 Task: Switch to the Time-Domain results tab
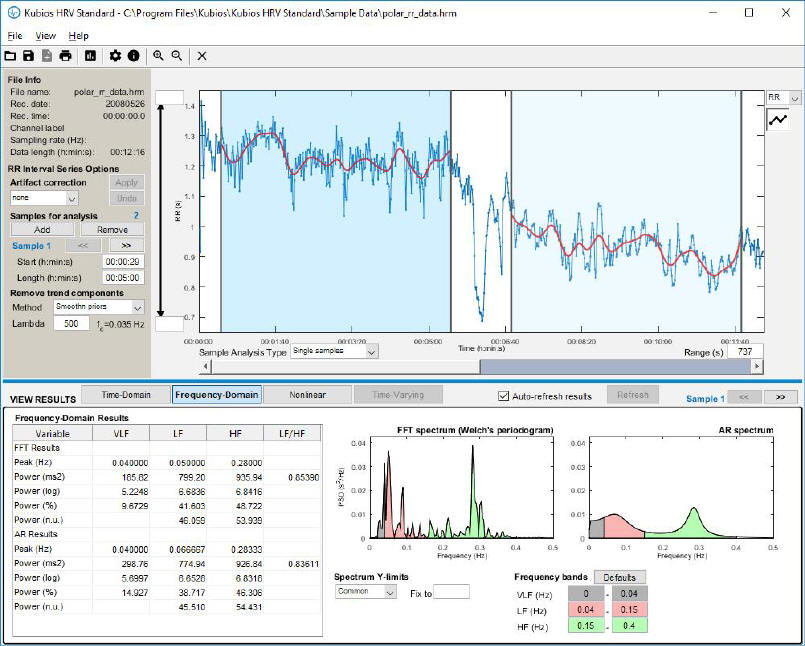point(125,395)
